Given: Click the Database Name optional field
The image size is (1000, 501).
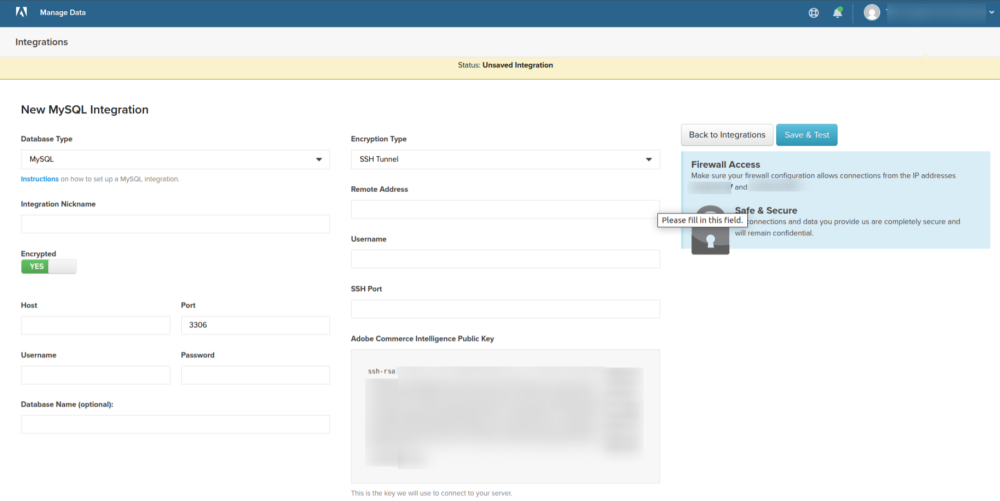Looking at the screenshot, I should pos(175,425).
